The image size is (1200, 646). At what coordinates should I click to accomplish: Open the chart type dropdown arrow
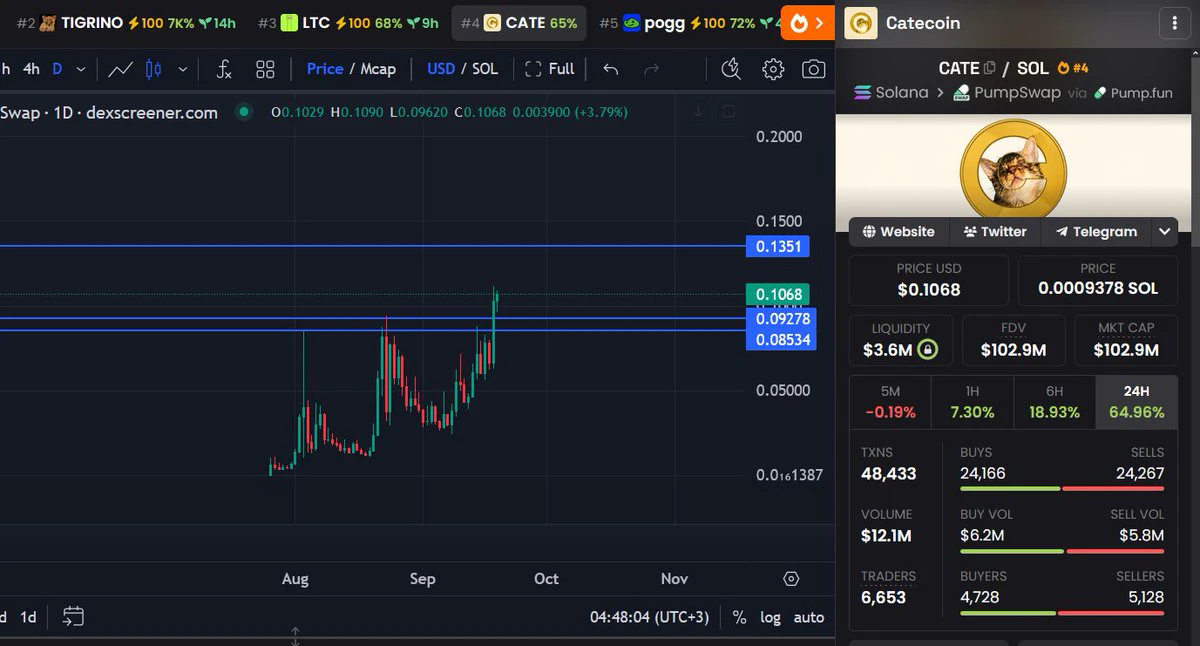(182, 69)
